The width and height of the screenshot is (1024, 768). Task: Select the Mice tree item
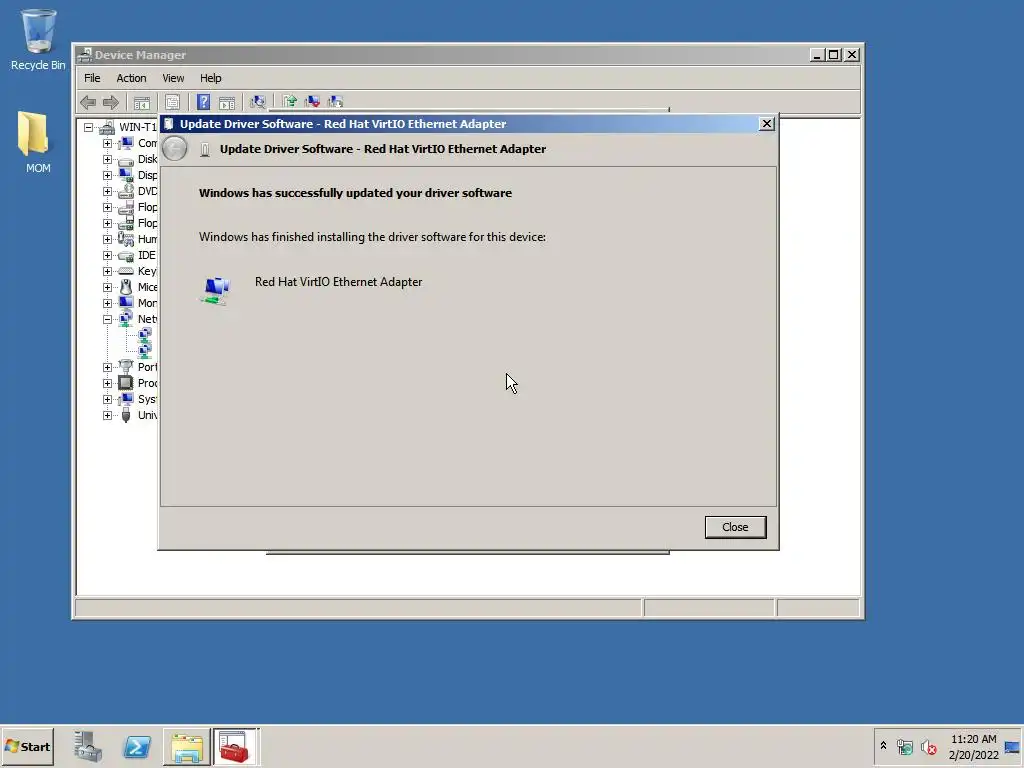(147, 287)
